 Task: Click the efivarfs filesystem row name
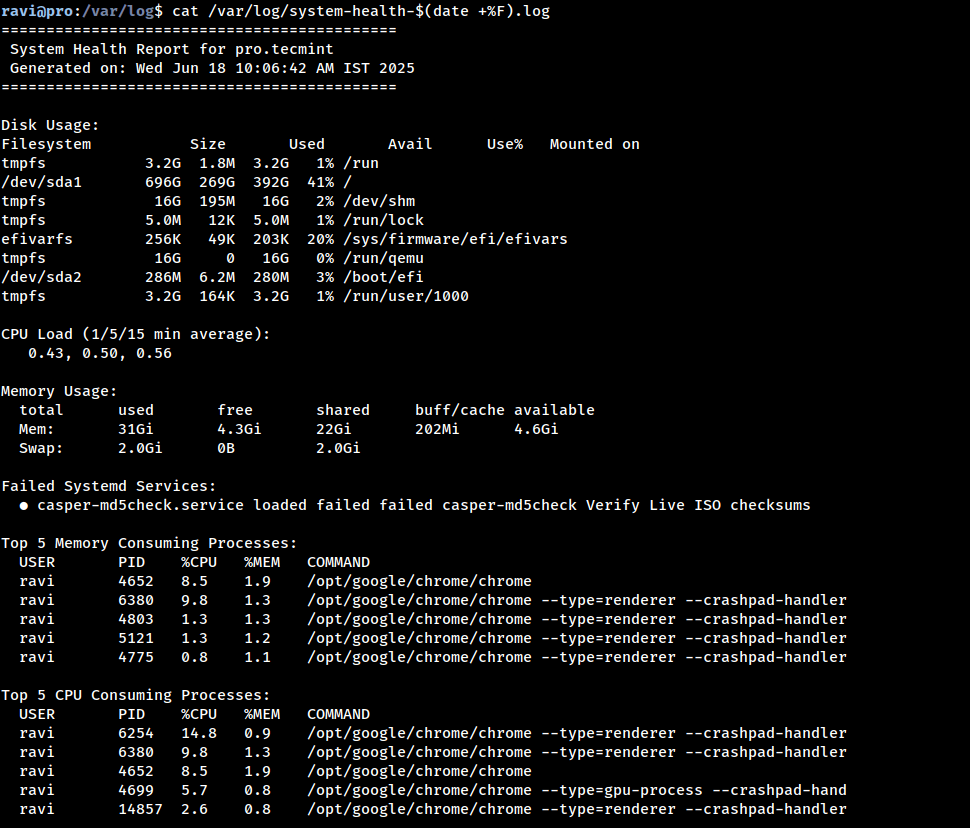coord(37,239)
